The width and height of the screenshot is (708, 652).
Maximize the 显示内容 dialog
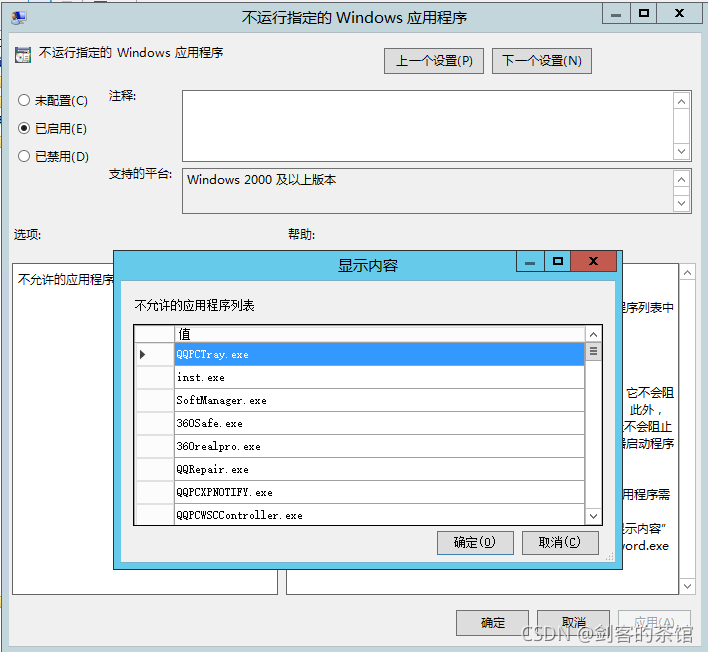click(558, 261)
